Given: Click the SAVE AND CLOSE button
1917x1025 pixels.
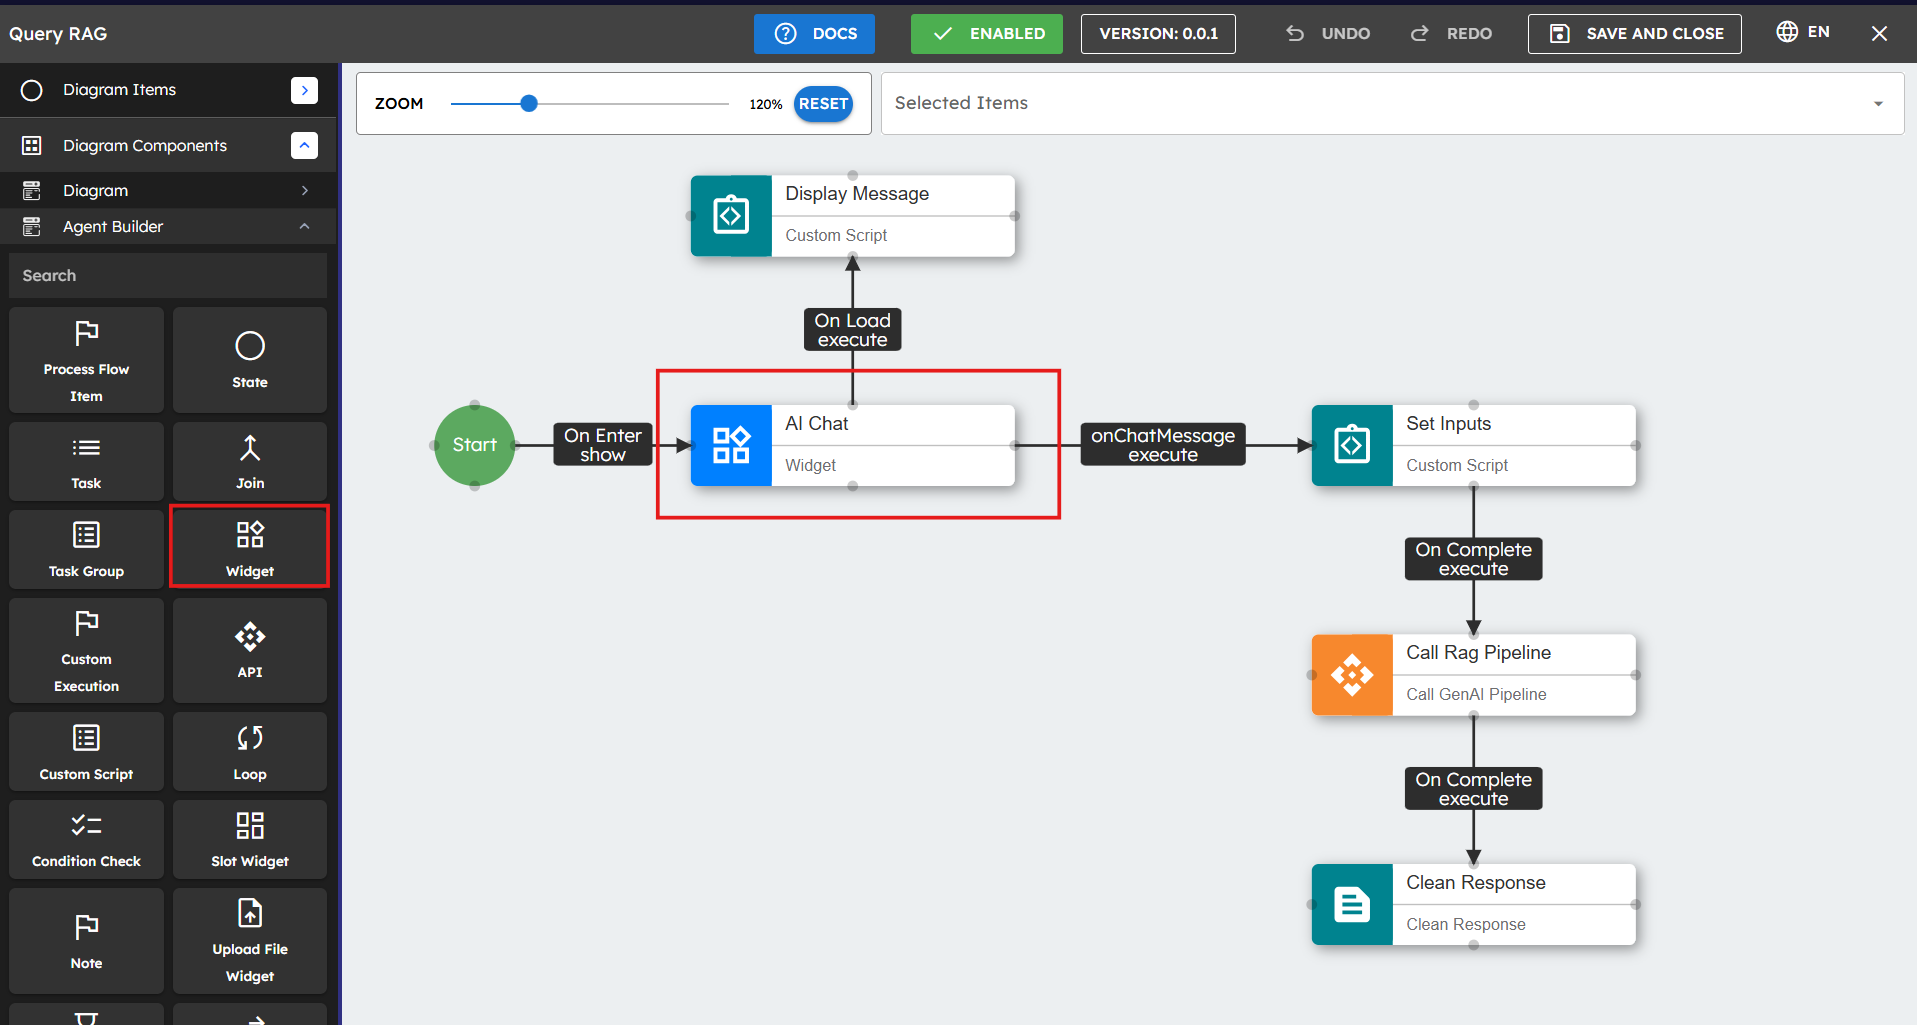Looking at the screenshot, I should pos(1634,34).
